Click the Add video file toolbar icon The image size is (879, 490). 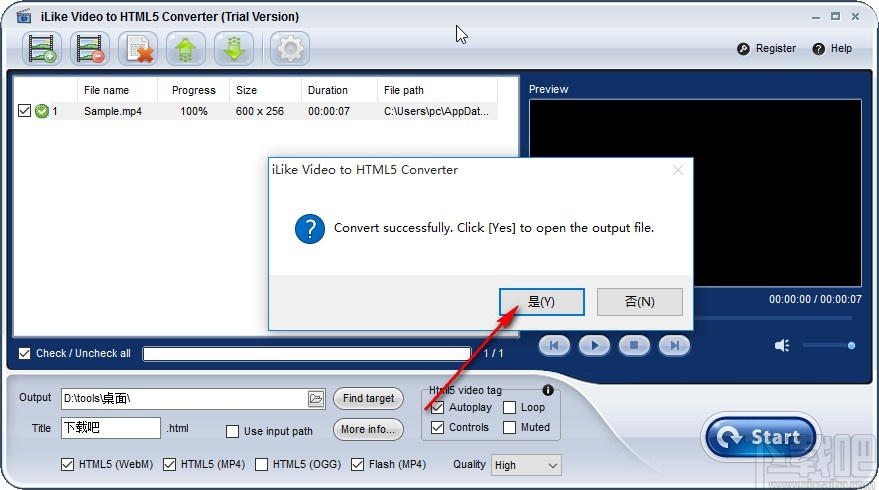(x=42, y=49)
